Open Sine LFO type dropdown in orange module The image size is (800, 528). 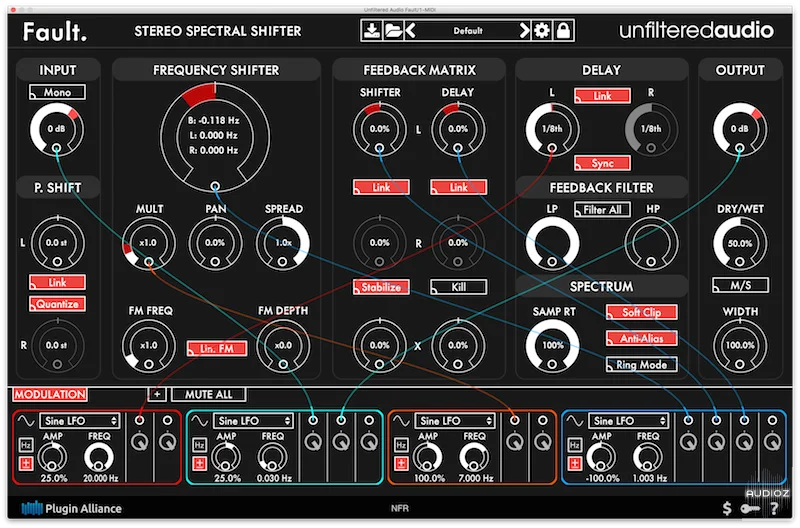tap(455, 421)
